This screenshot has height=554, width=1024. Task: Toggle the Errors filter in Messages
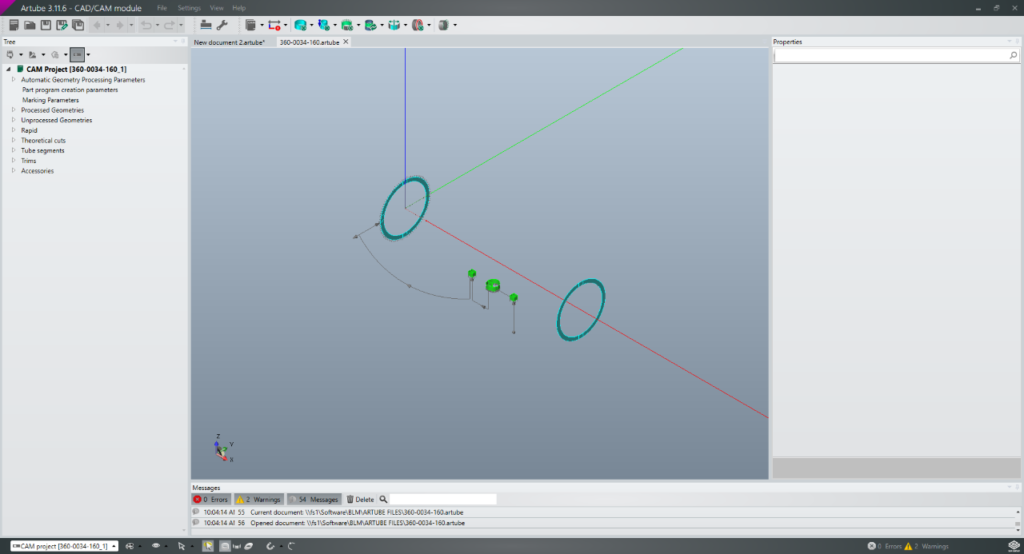[211, 499]
